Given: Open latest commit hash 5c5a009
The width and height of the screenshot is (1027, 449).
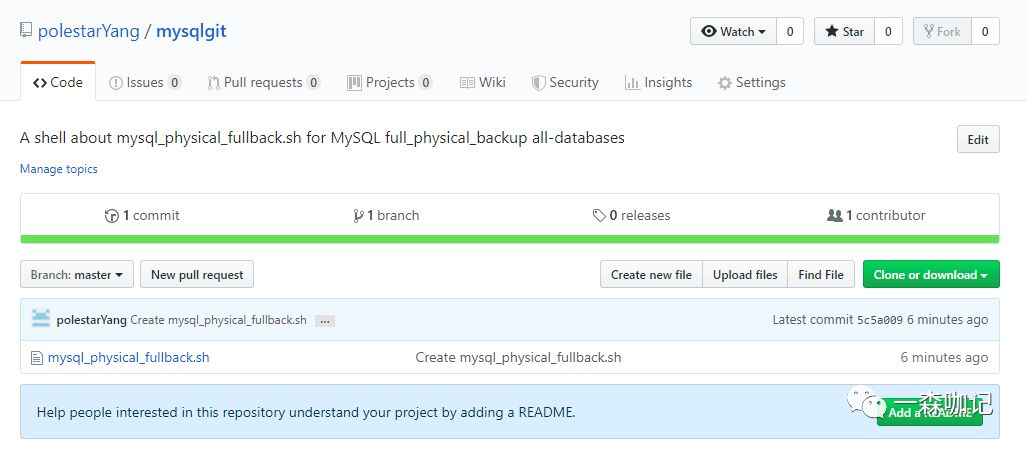Looking at the screenshot, I should [880, 320].
